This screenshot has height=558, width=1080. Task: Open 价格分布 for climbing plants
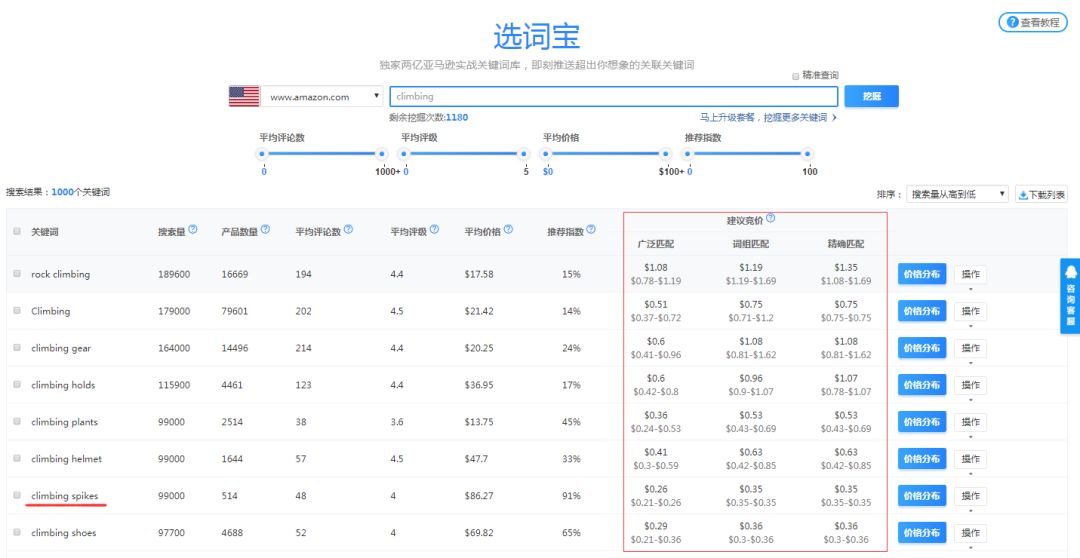922,422
